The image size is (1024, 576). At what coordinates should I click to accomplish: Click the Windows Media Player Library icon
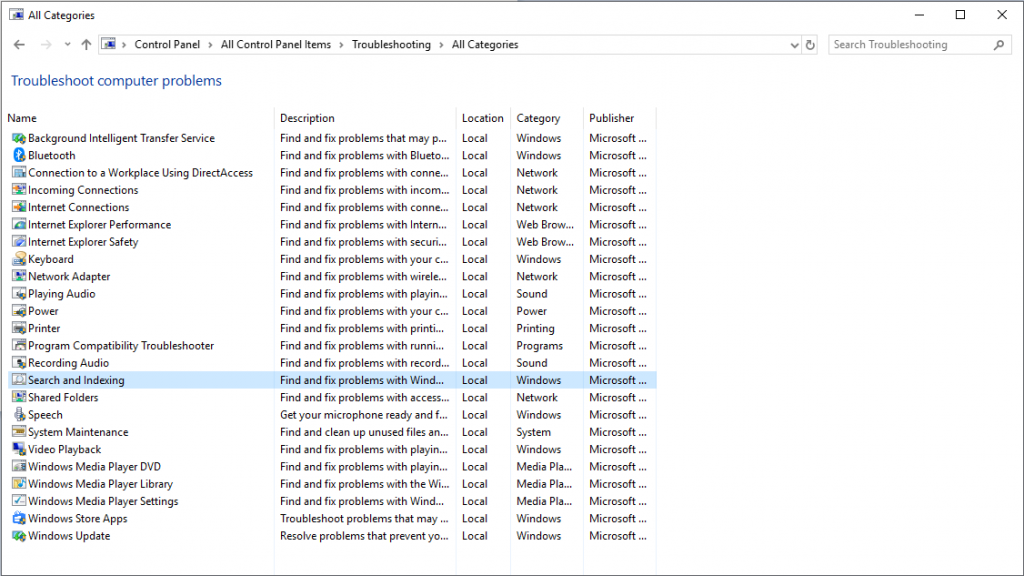19,484
